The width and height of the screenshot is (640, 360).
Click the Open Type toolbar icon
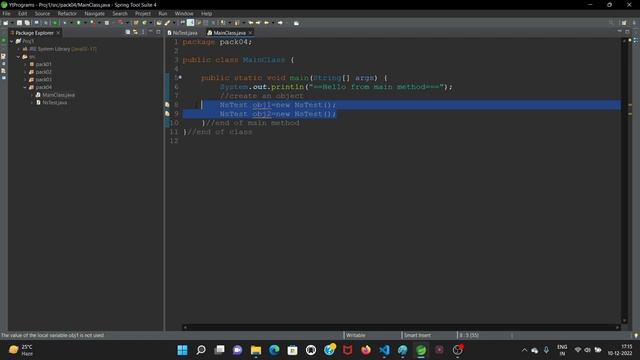(158, 23)
